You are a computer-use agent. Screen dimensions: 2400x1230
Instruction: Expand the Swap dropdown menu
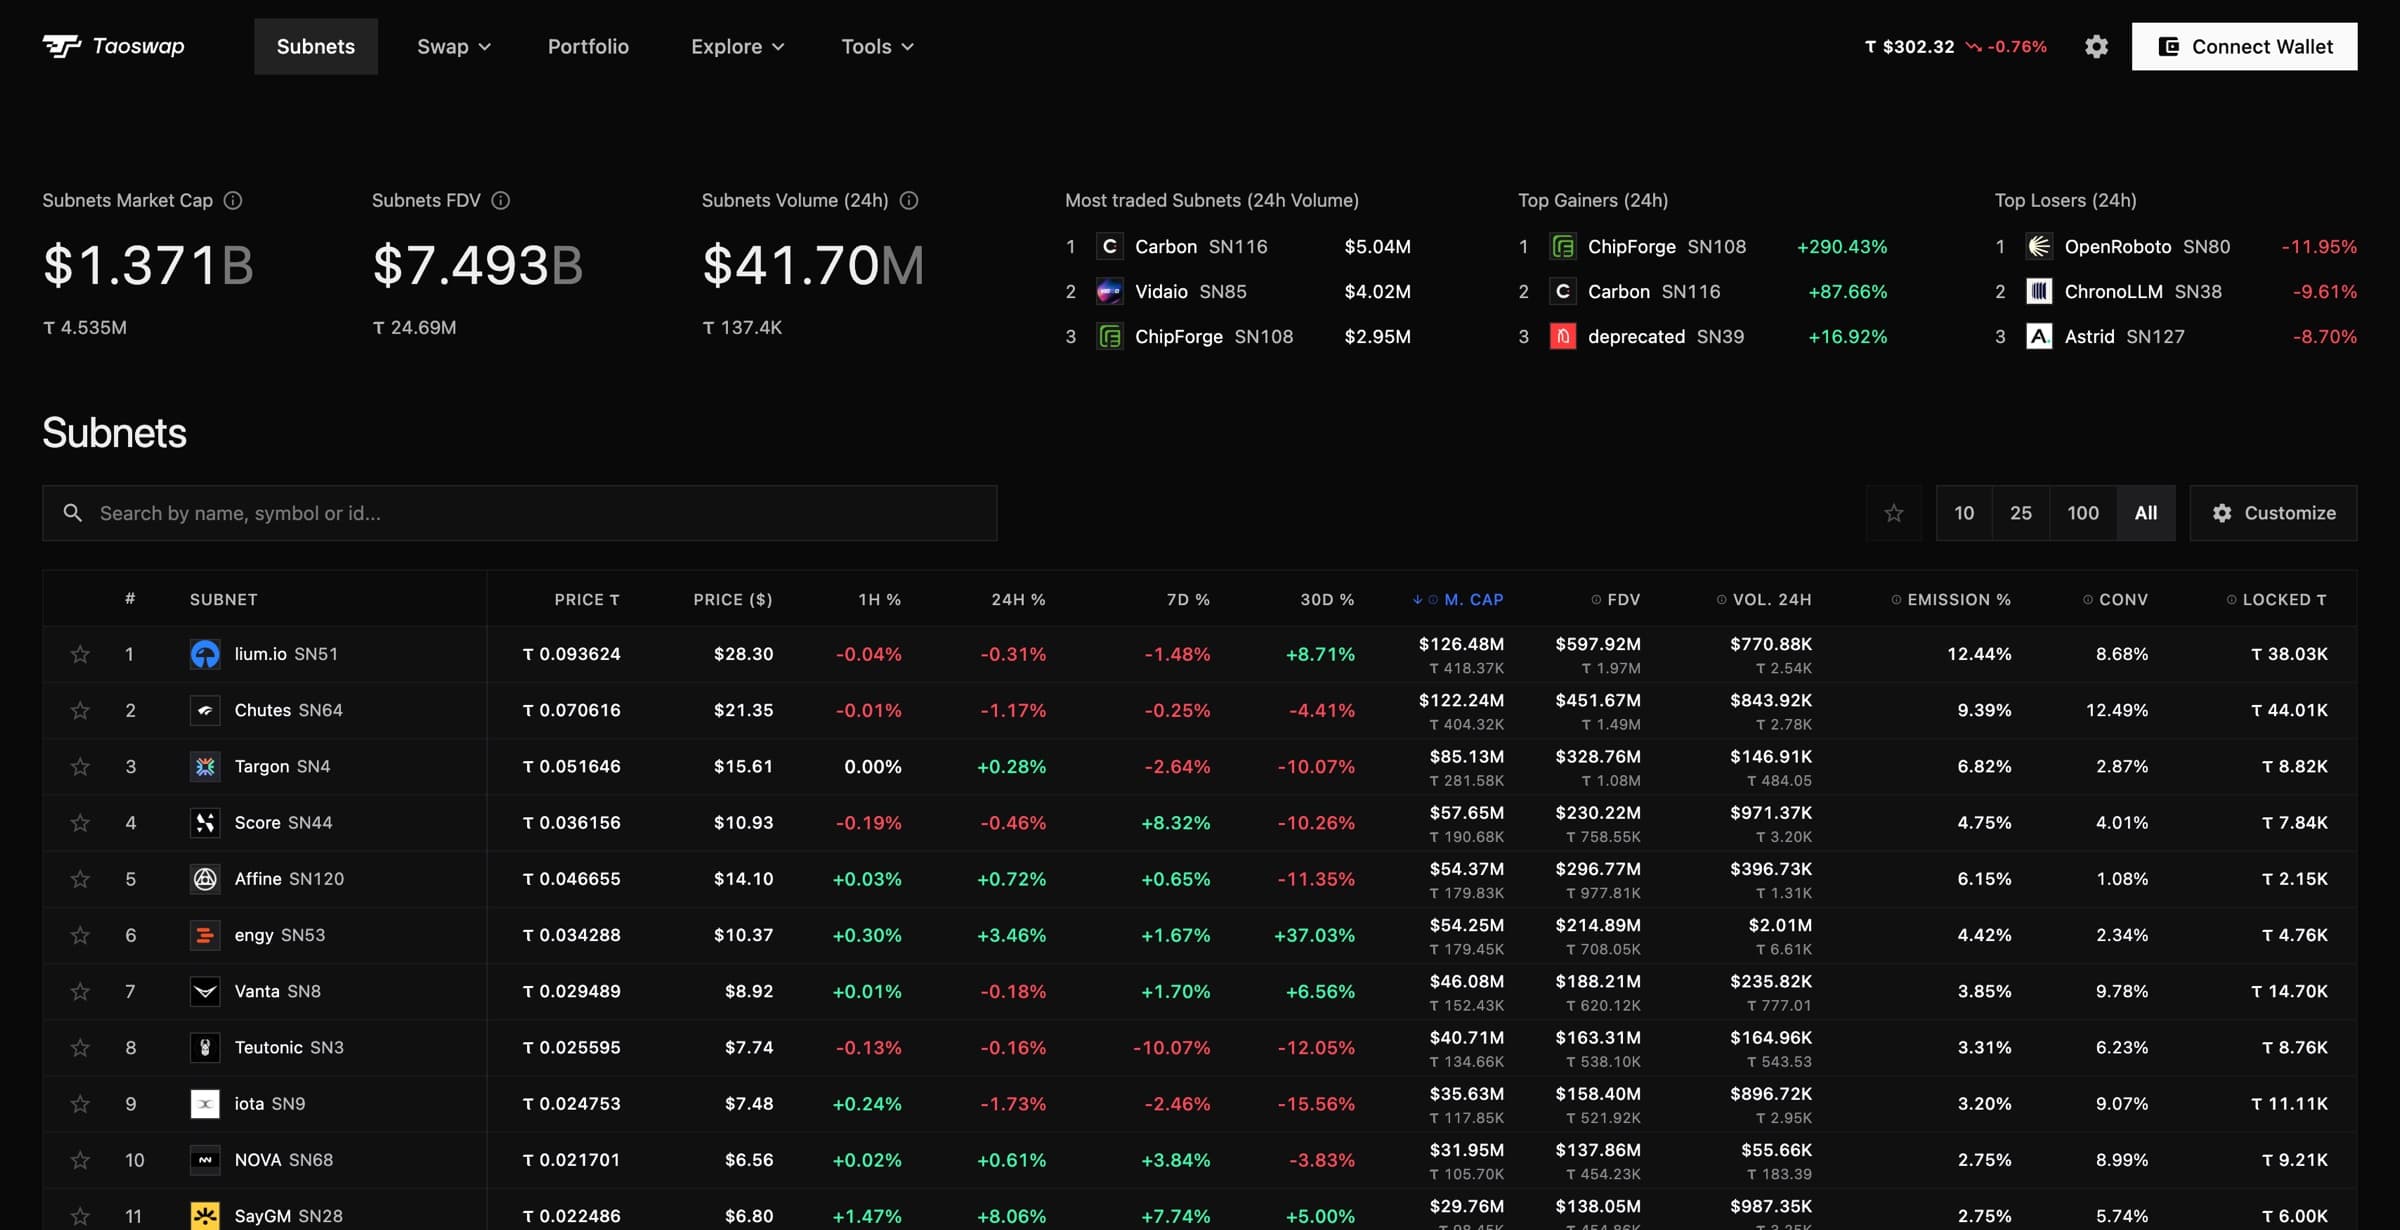(454, 46)
